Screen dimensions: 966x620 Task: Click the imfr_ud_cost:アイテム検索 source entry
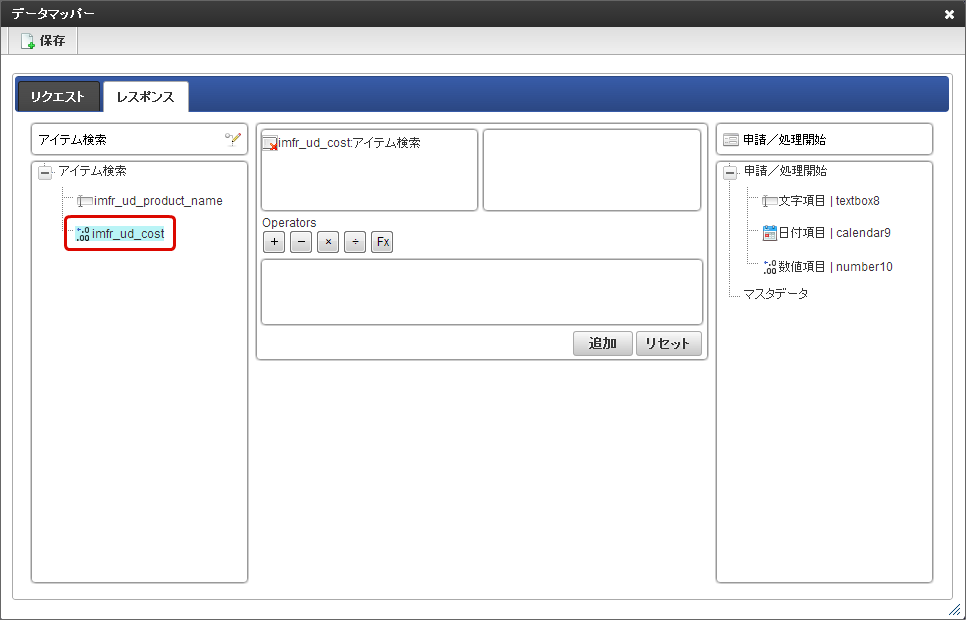349,143
